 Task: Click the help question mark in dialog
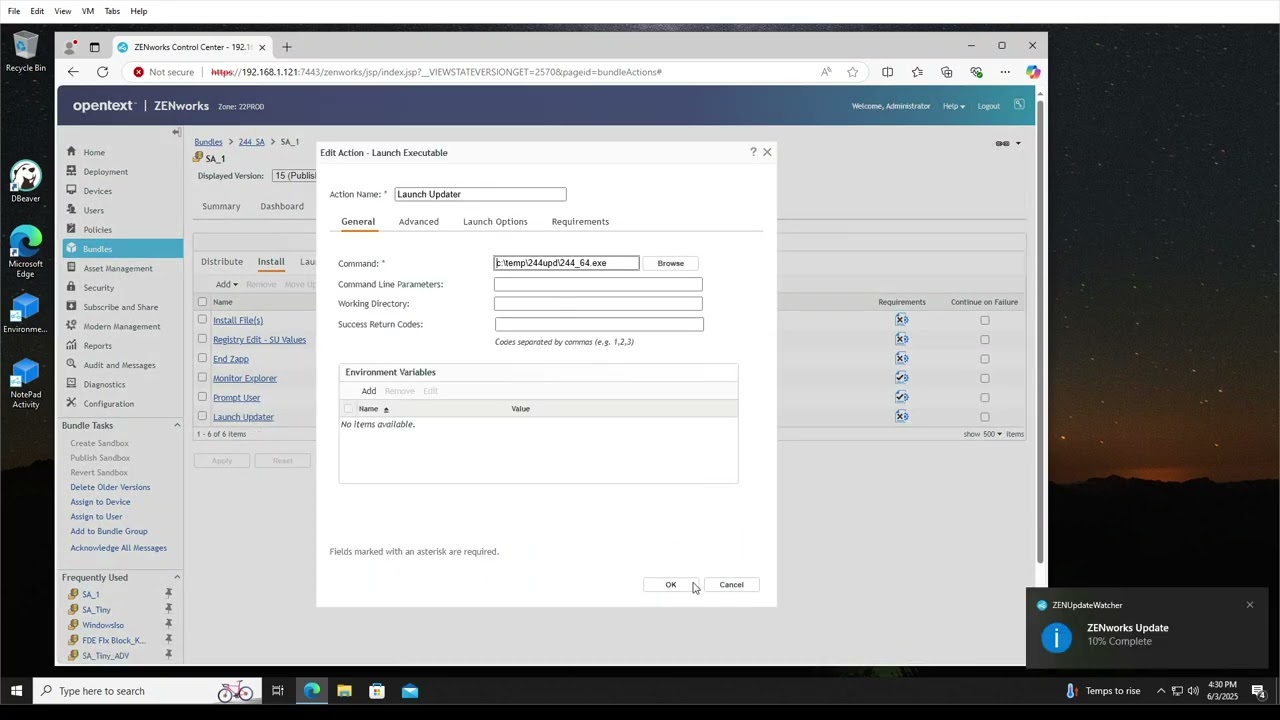(x=753, y=152)
